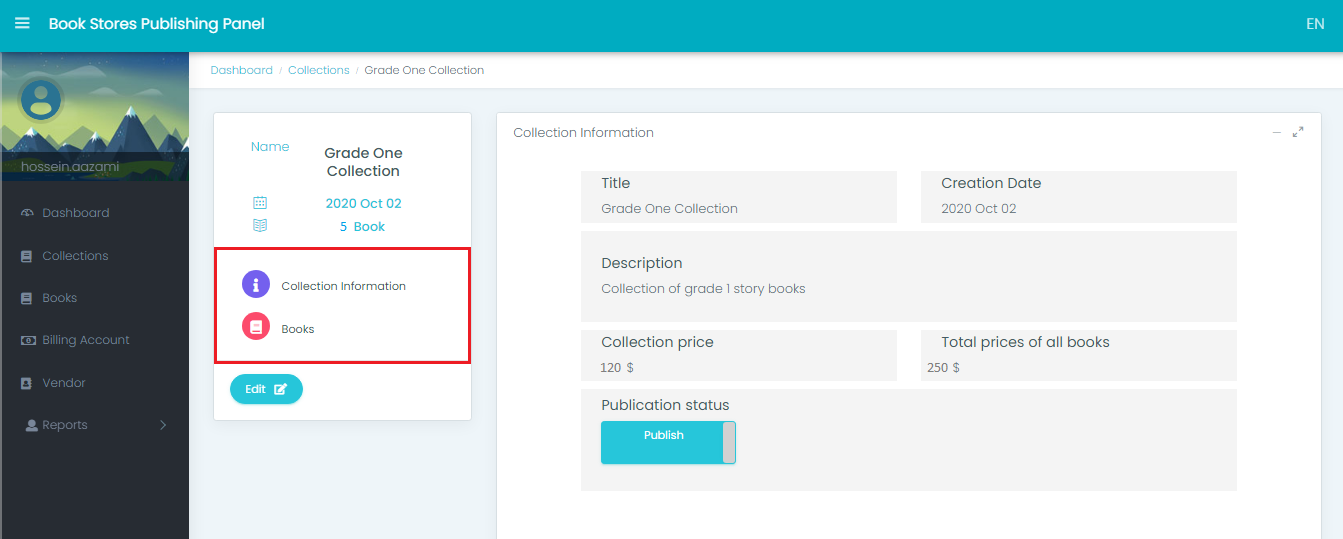Open the hamburger menu icon
This screenshot has height=539, width=1343.
[22, 23]
